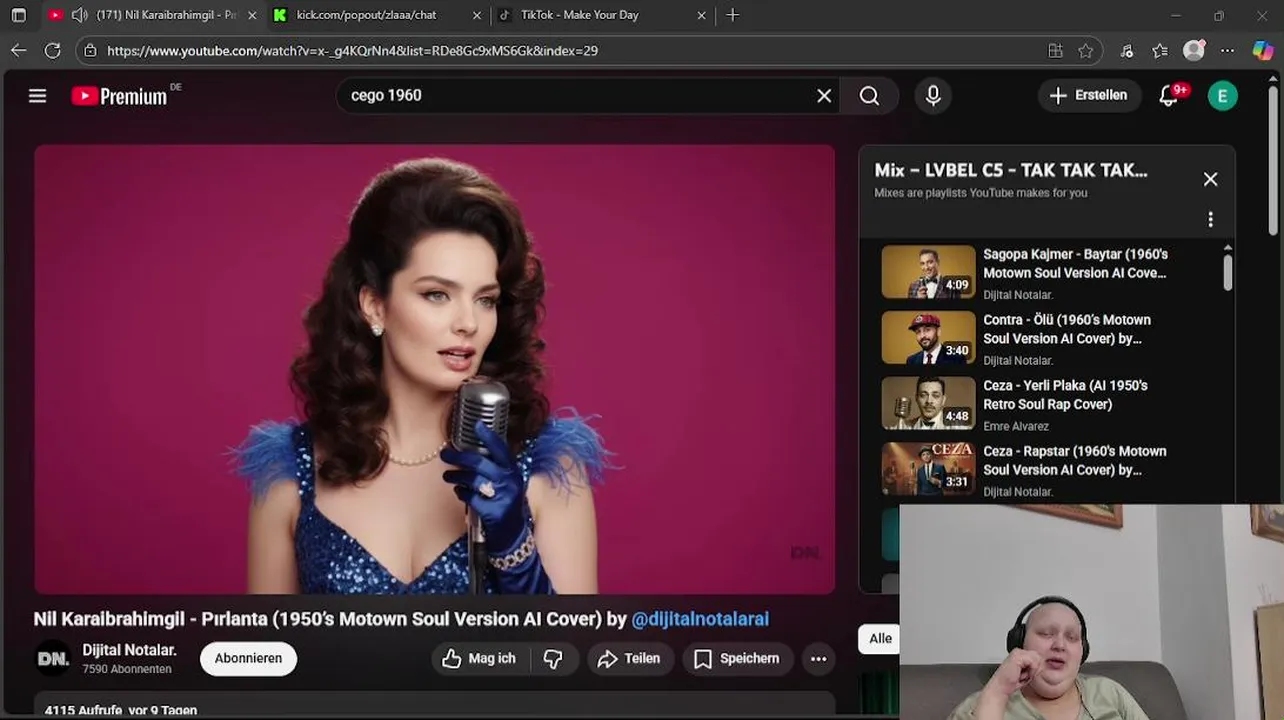The height and width of the screenshot is (720, 1284).
Task: Open the notifications bell
Action: (1168, 95)
